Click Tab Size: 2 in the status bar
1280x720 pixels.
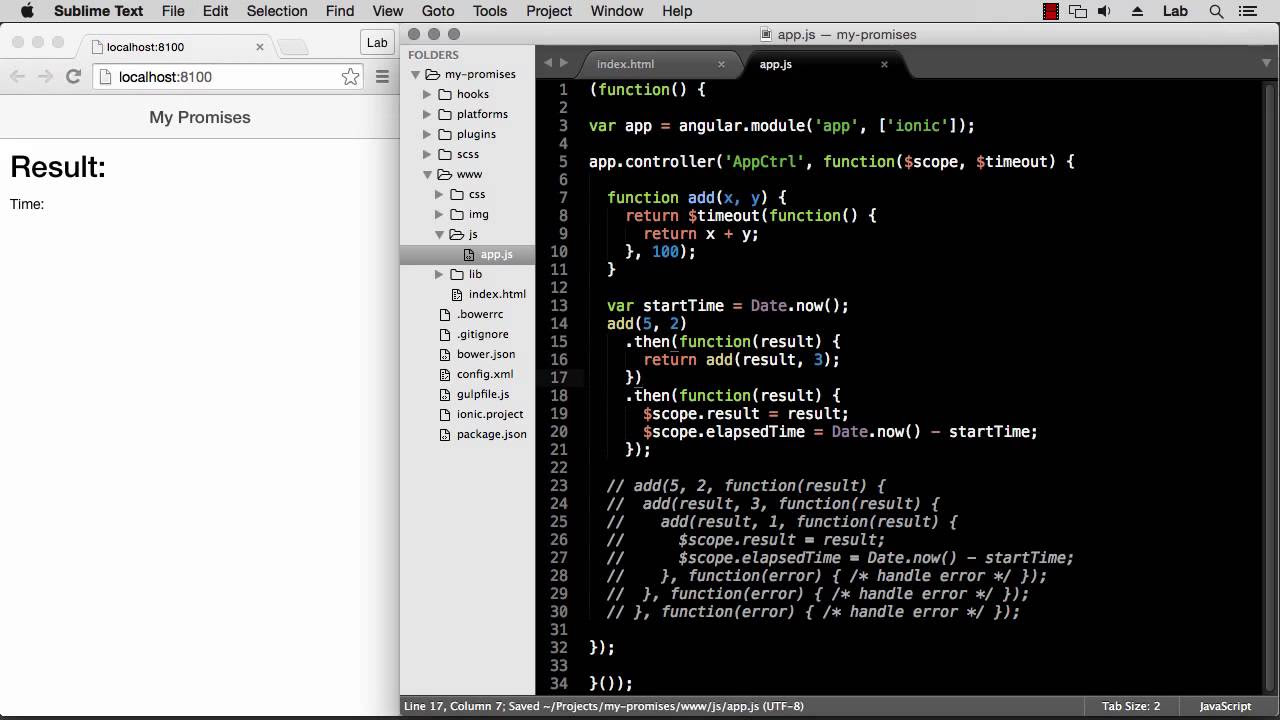(x=1131, y=706)
